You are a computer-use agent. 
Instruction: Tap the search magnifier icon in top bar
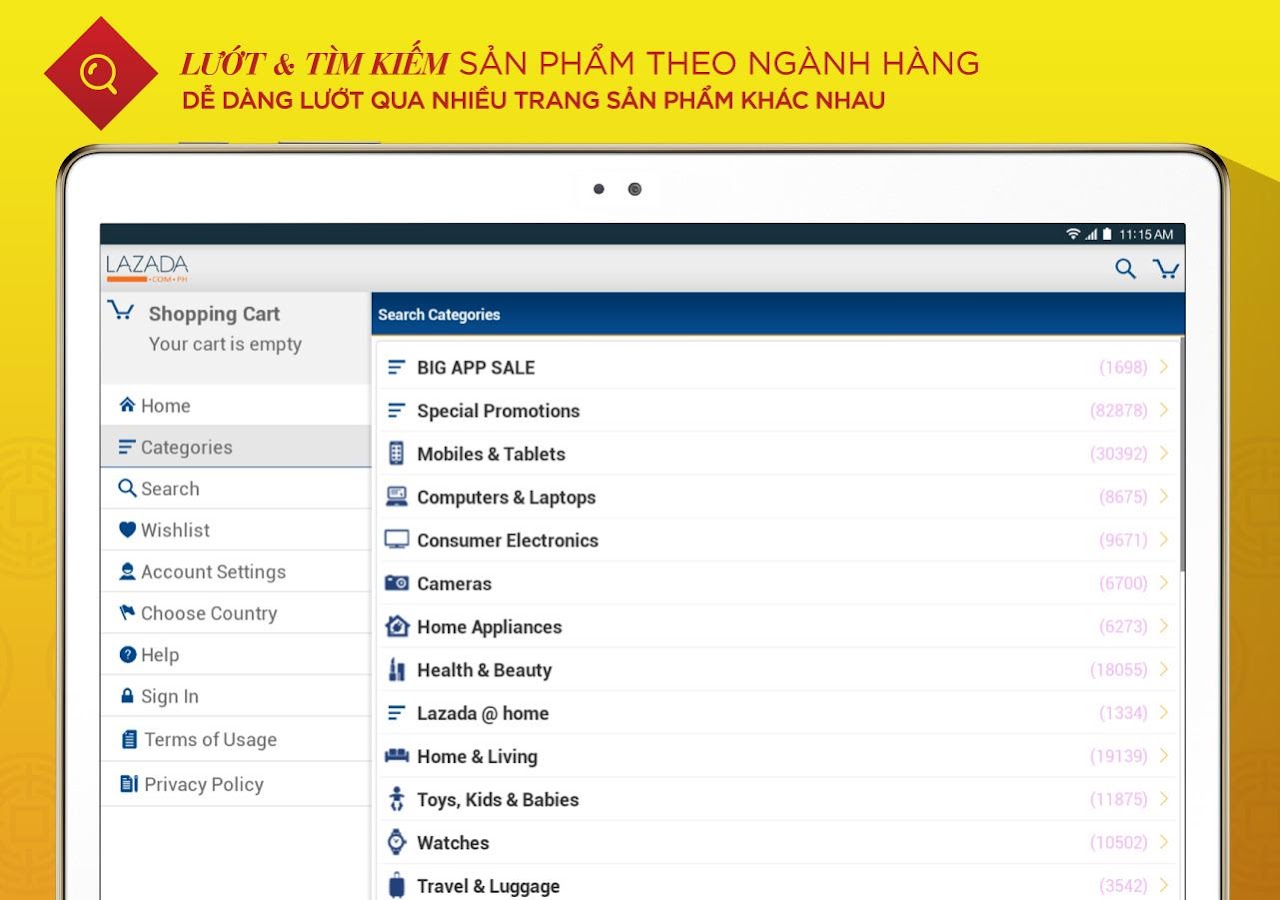tap(1126, 269)
